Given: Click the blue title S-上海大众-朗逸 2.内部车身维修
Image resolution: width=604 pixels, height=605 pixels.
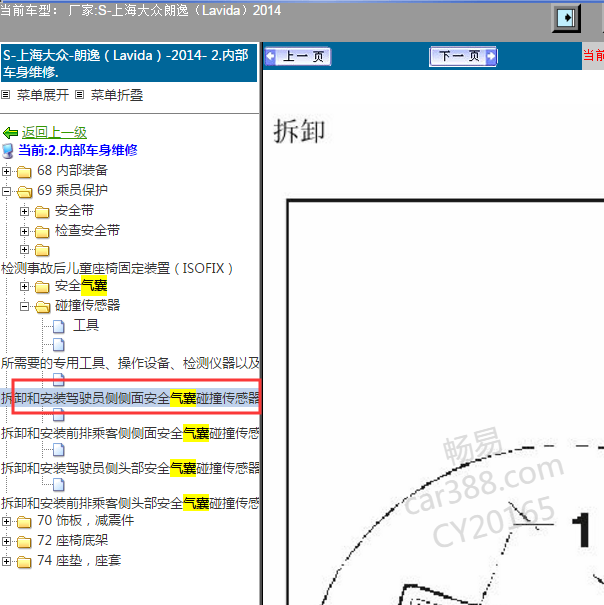Looking at the screenshot, I should click(129, 63).
